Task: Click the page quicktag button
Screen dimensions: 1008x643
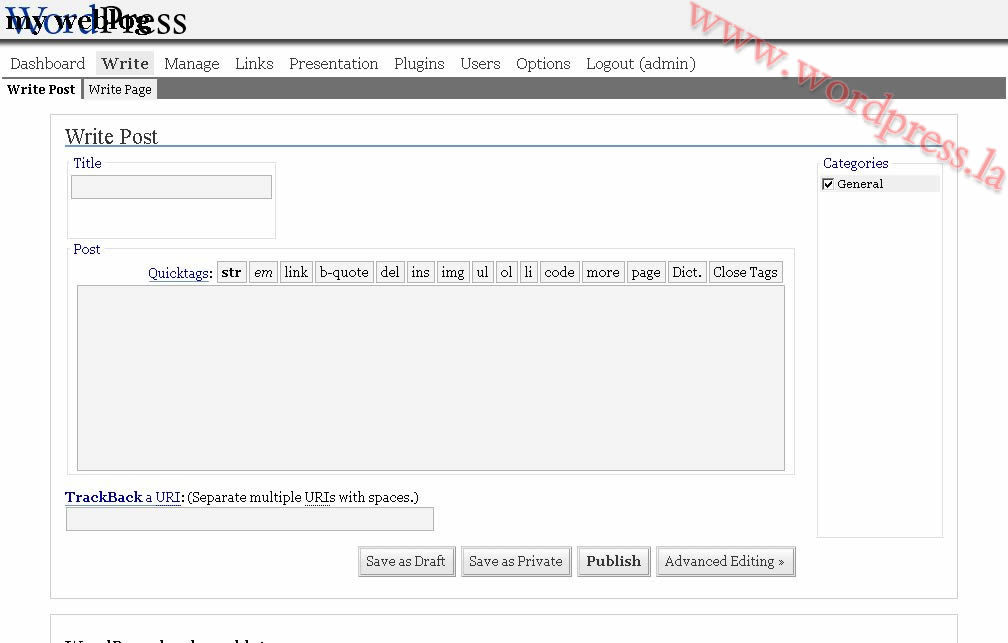Action: click(646, 272)
